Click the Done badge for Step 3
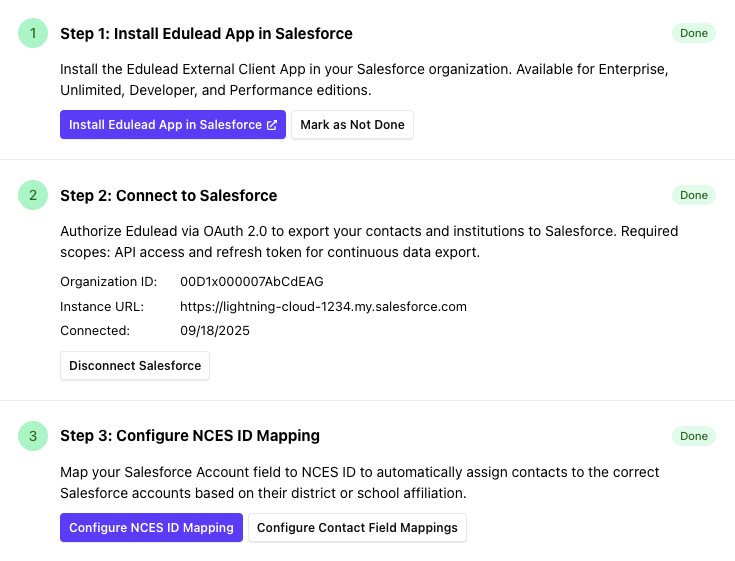The height and width of the screenshot is (561, 735). 694,436
